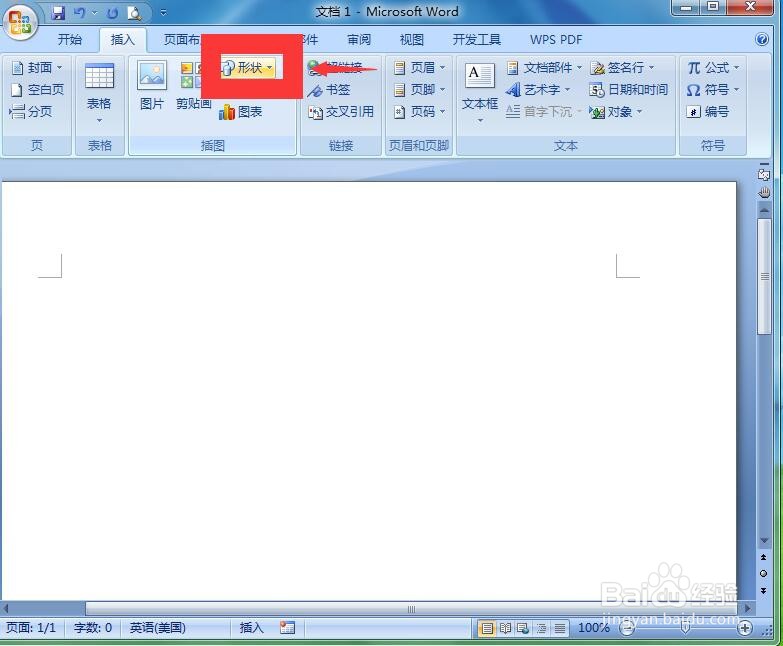
Task: Switch to draft view
Action: [x=560, y=628]
